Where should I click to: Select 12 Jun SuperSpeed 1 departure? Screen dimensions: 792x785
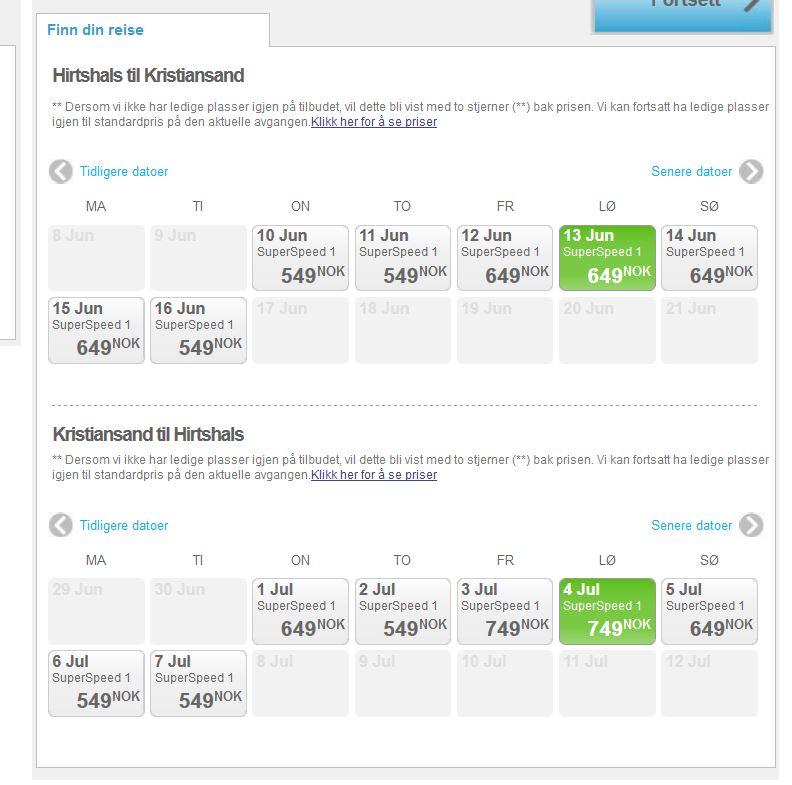pos(504,258)
